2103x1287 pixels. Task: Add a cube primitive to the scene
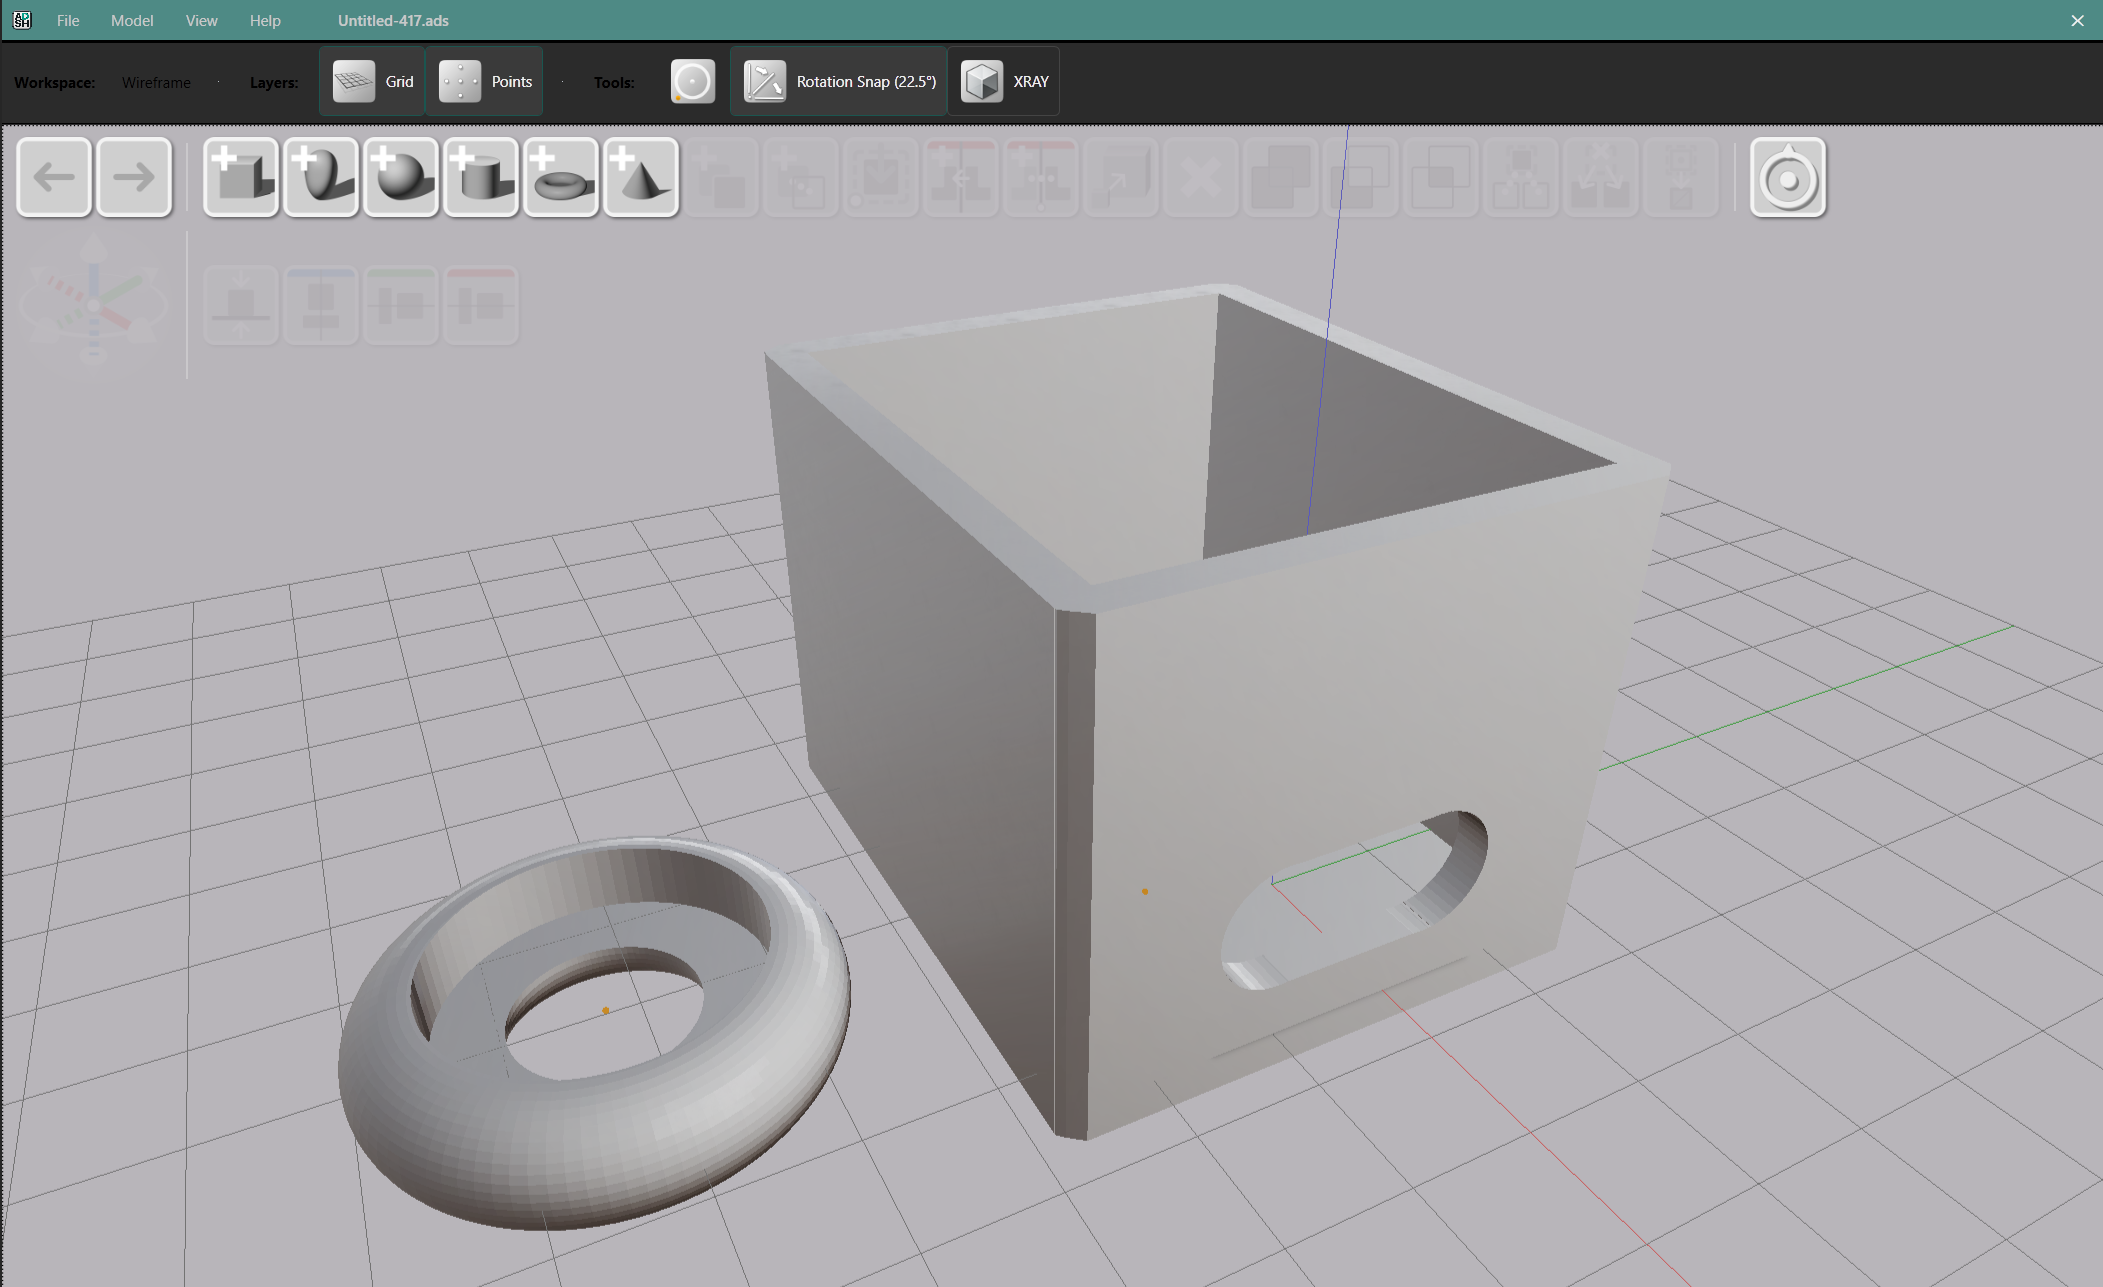coord(240,177)
